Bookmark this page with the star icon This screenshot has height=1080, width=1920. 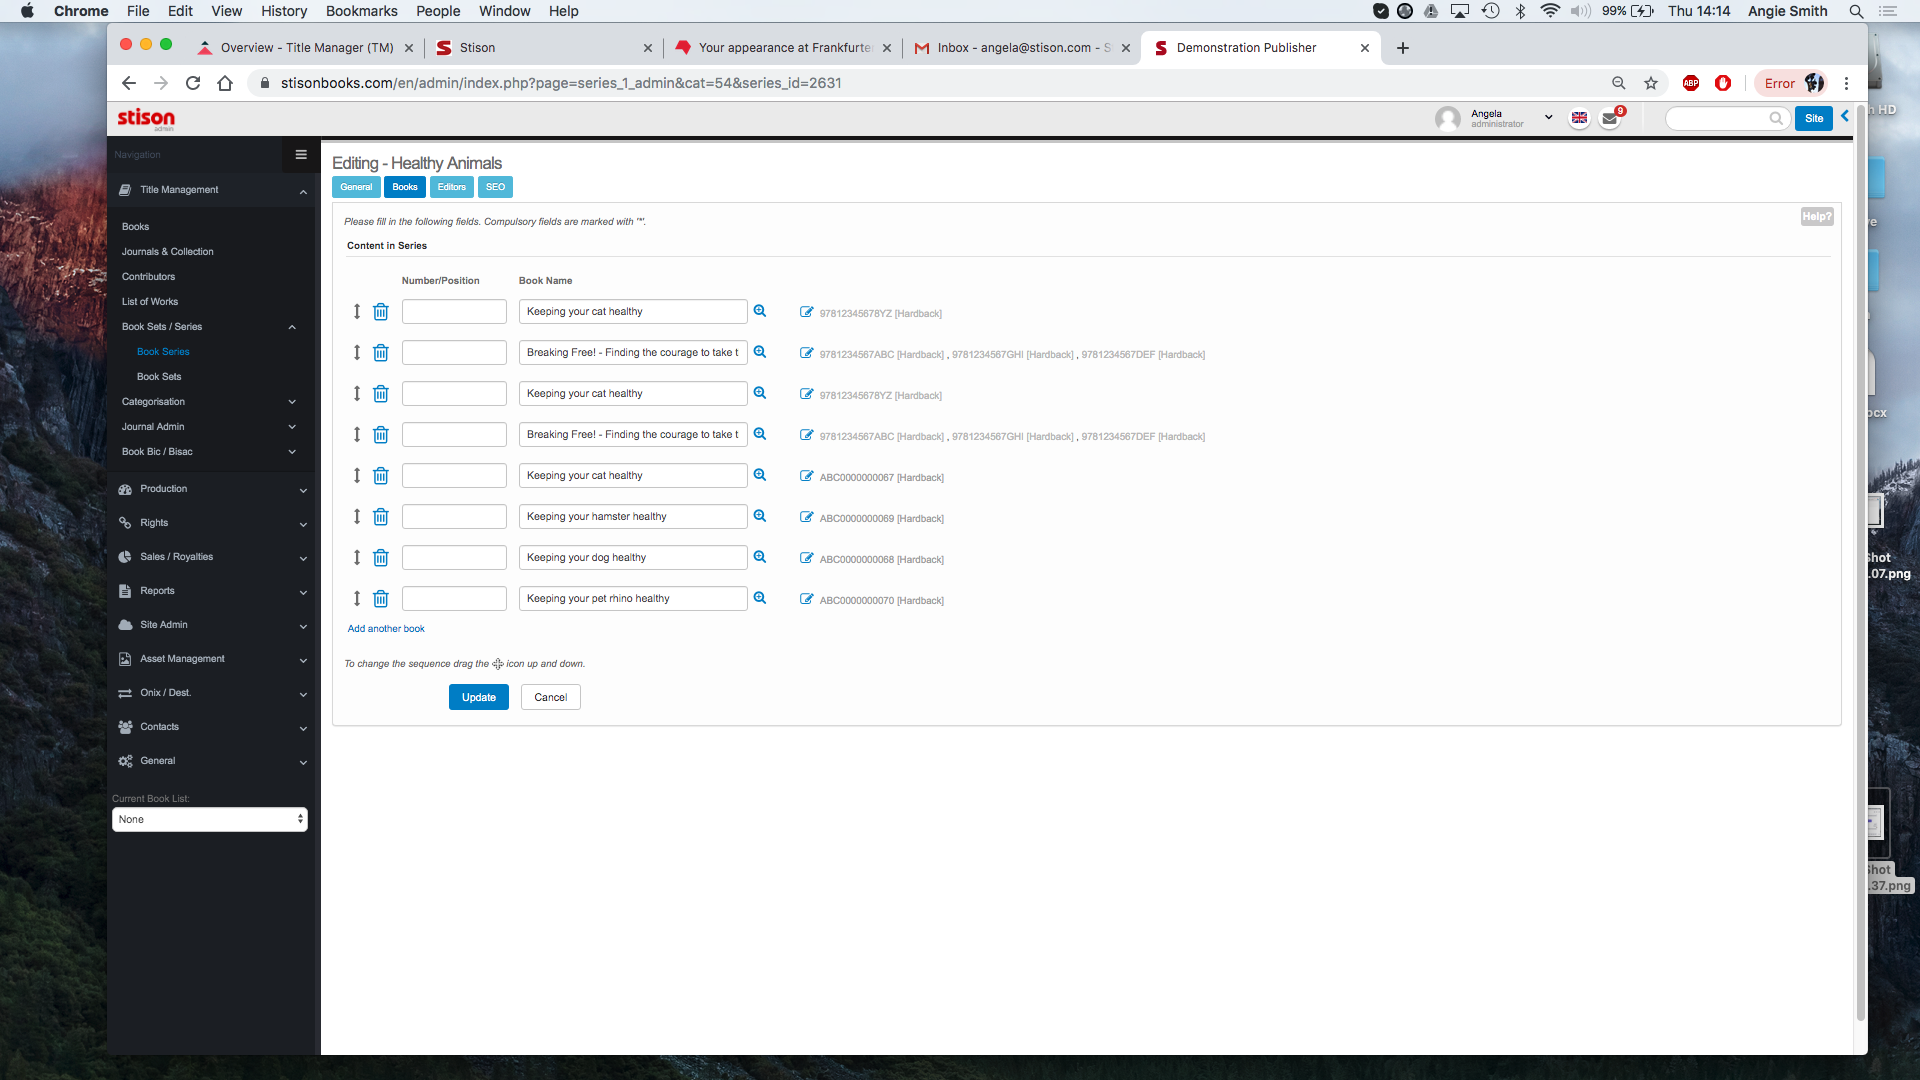(x=1651, y=83)
